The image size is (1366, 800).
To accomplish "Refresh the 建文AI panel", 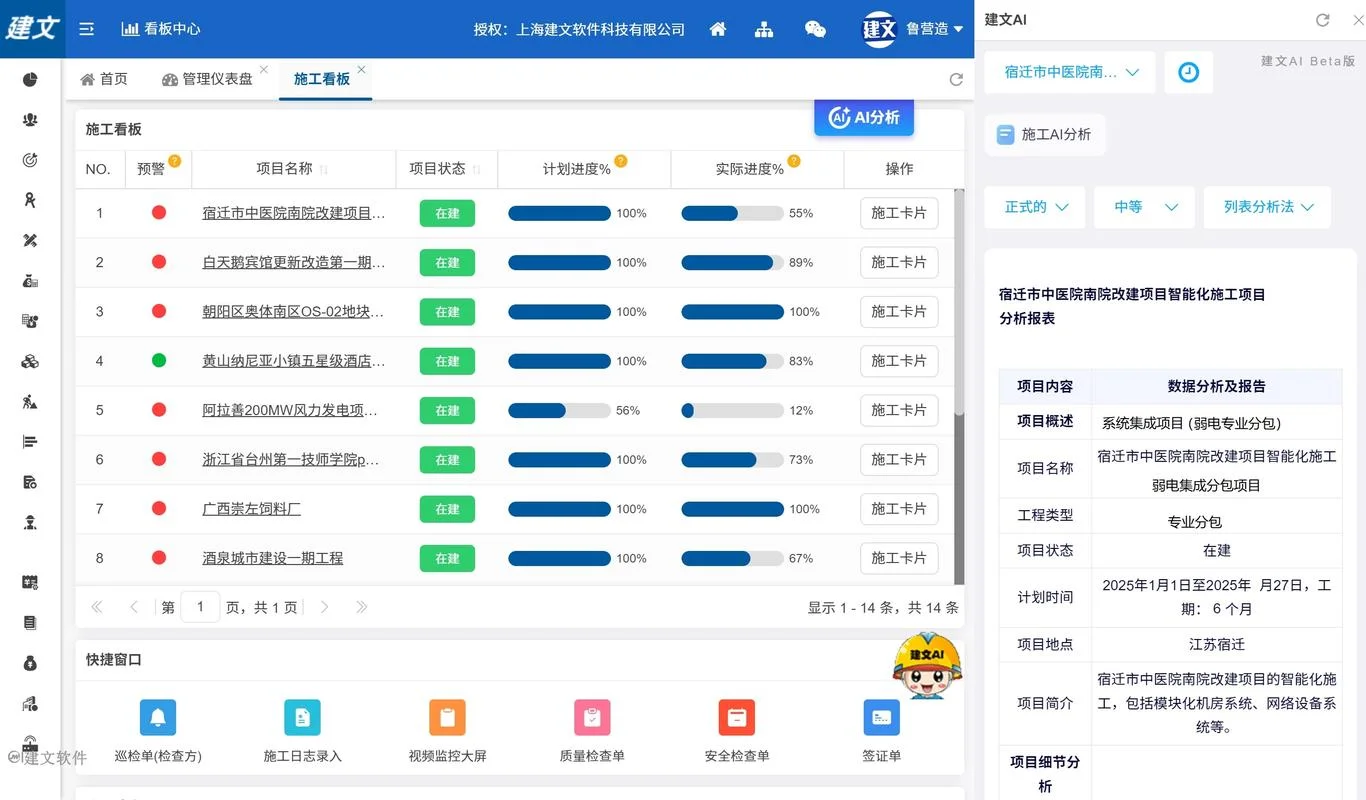I will click(x=1322, y=20).
